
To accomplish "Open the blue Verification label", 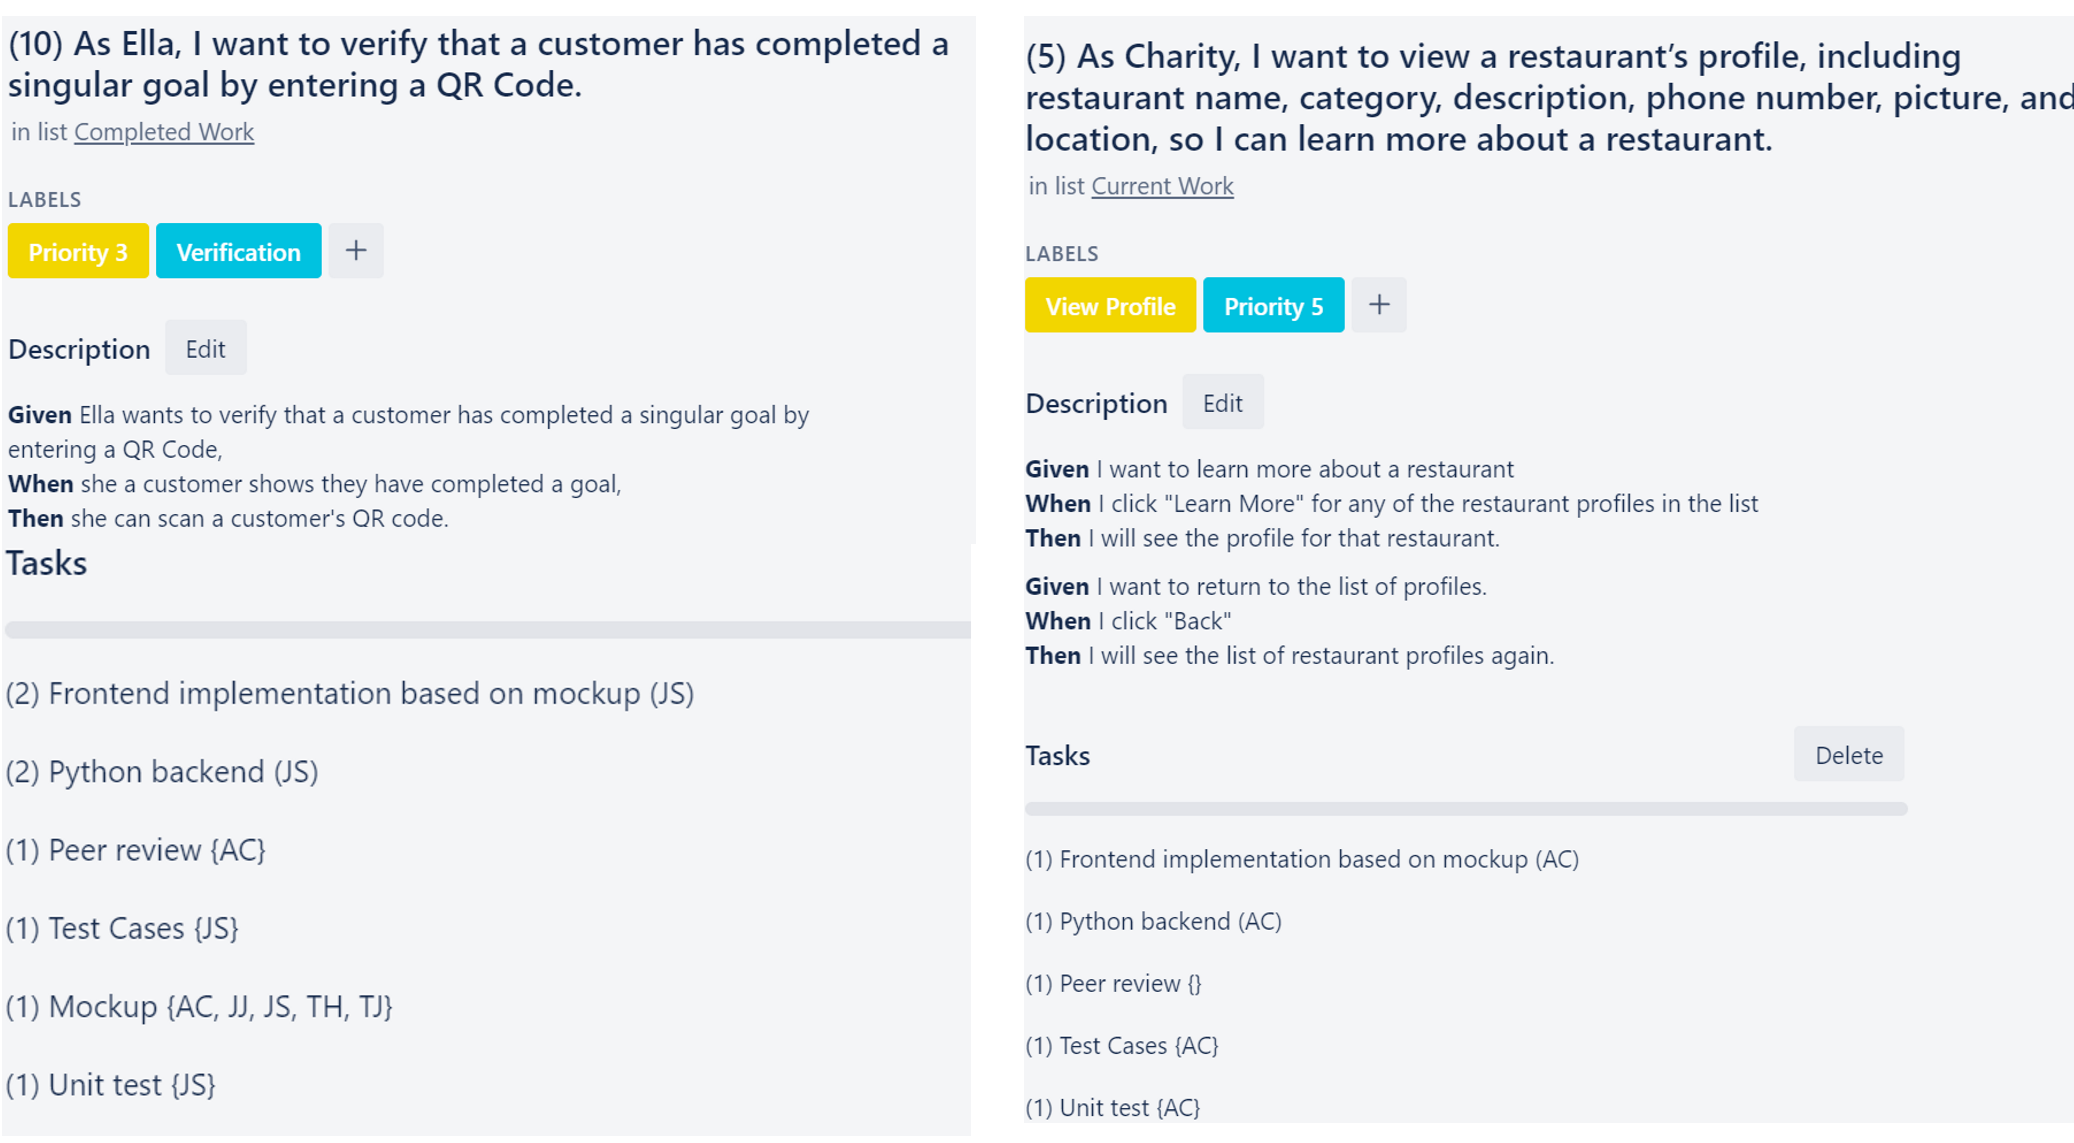I will (x=239, y=251).
